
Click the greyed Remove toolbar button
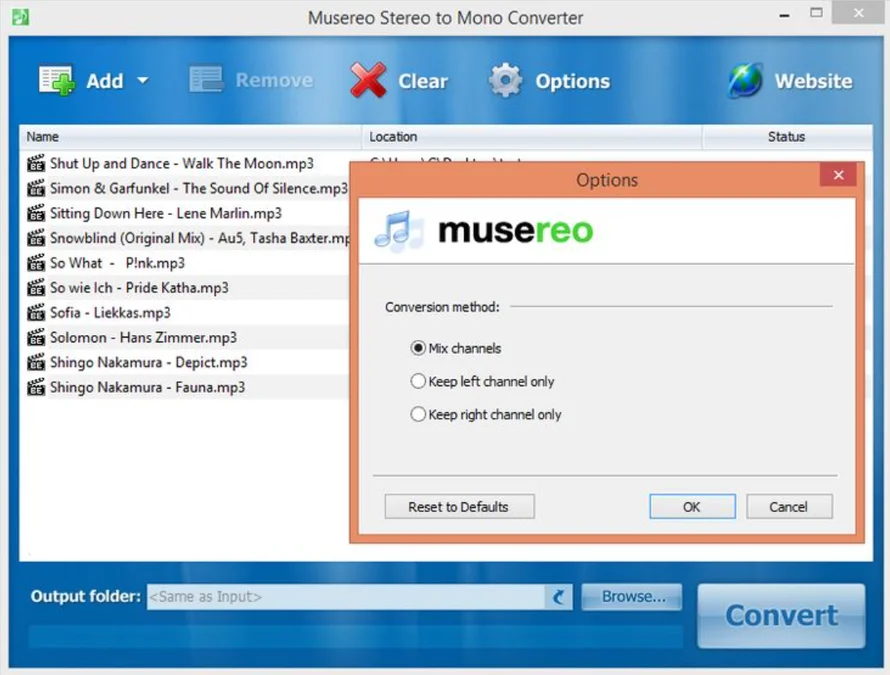[251, 80]
